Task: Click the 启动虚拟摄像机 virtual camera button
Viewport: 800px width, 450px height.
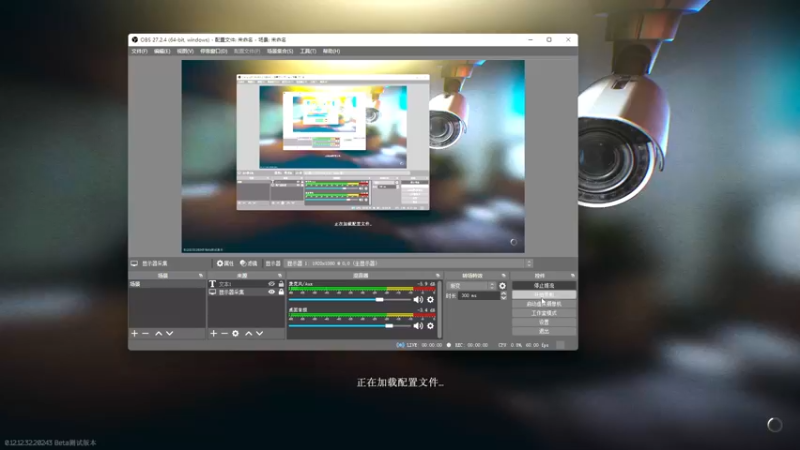Action: tap(544, 304)
